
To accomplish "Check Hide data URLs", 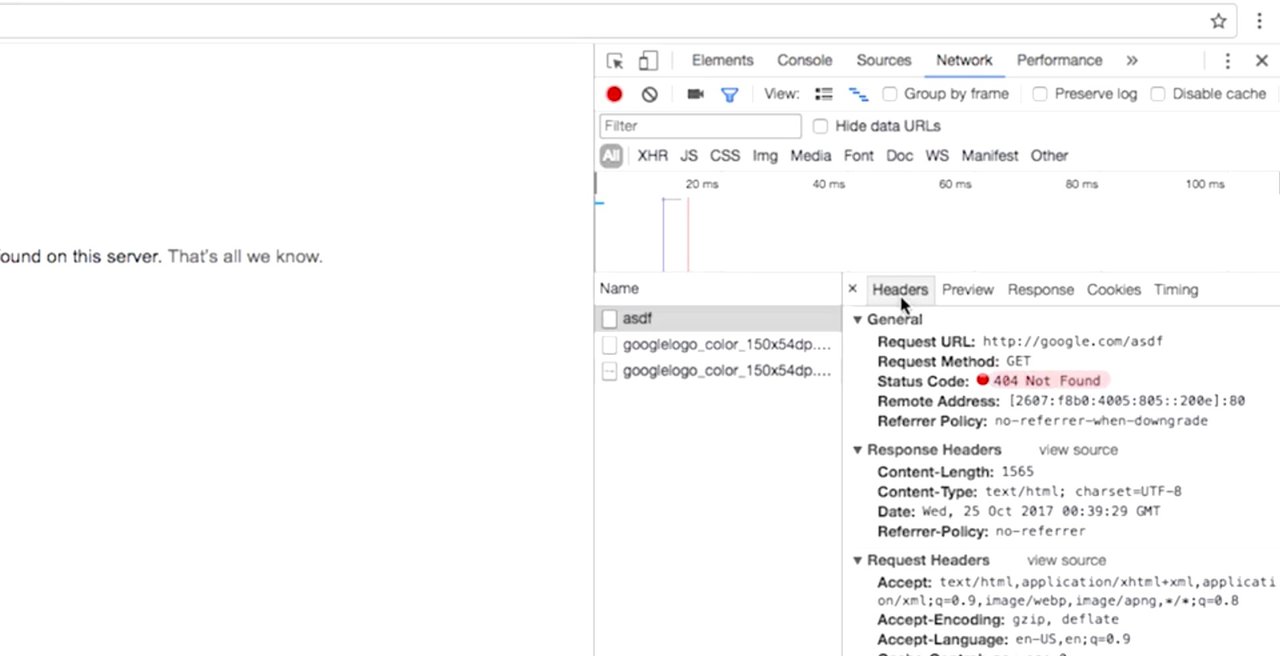I will pyautogui.click(x=820, y=126).
